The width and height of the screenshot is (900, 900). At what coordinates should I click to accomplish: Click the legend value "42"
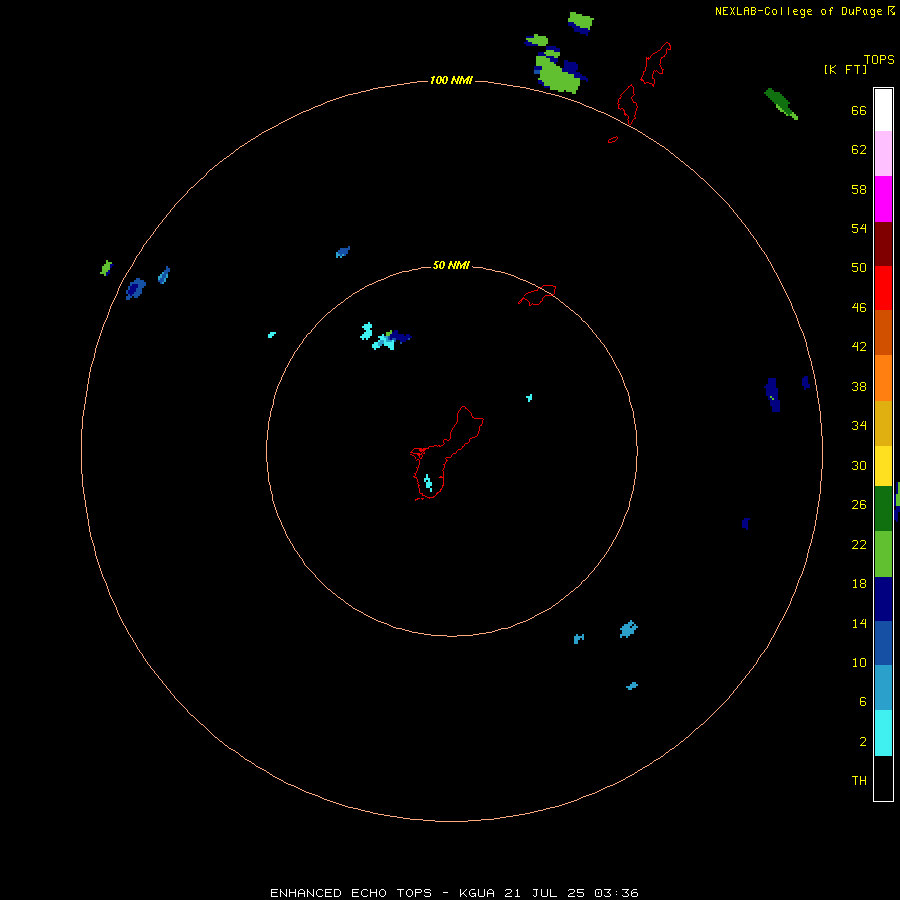tap(859, 347)
